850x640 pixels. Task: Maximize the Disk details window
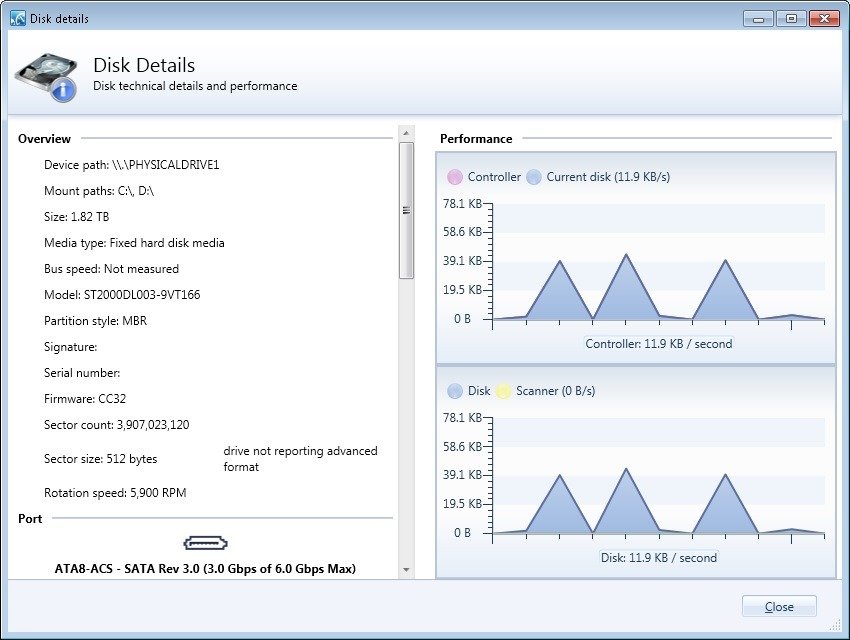(x=791, y=18)
